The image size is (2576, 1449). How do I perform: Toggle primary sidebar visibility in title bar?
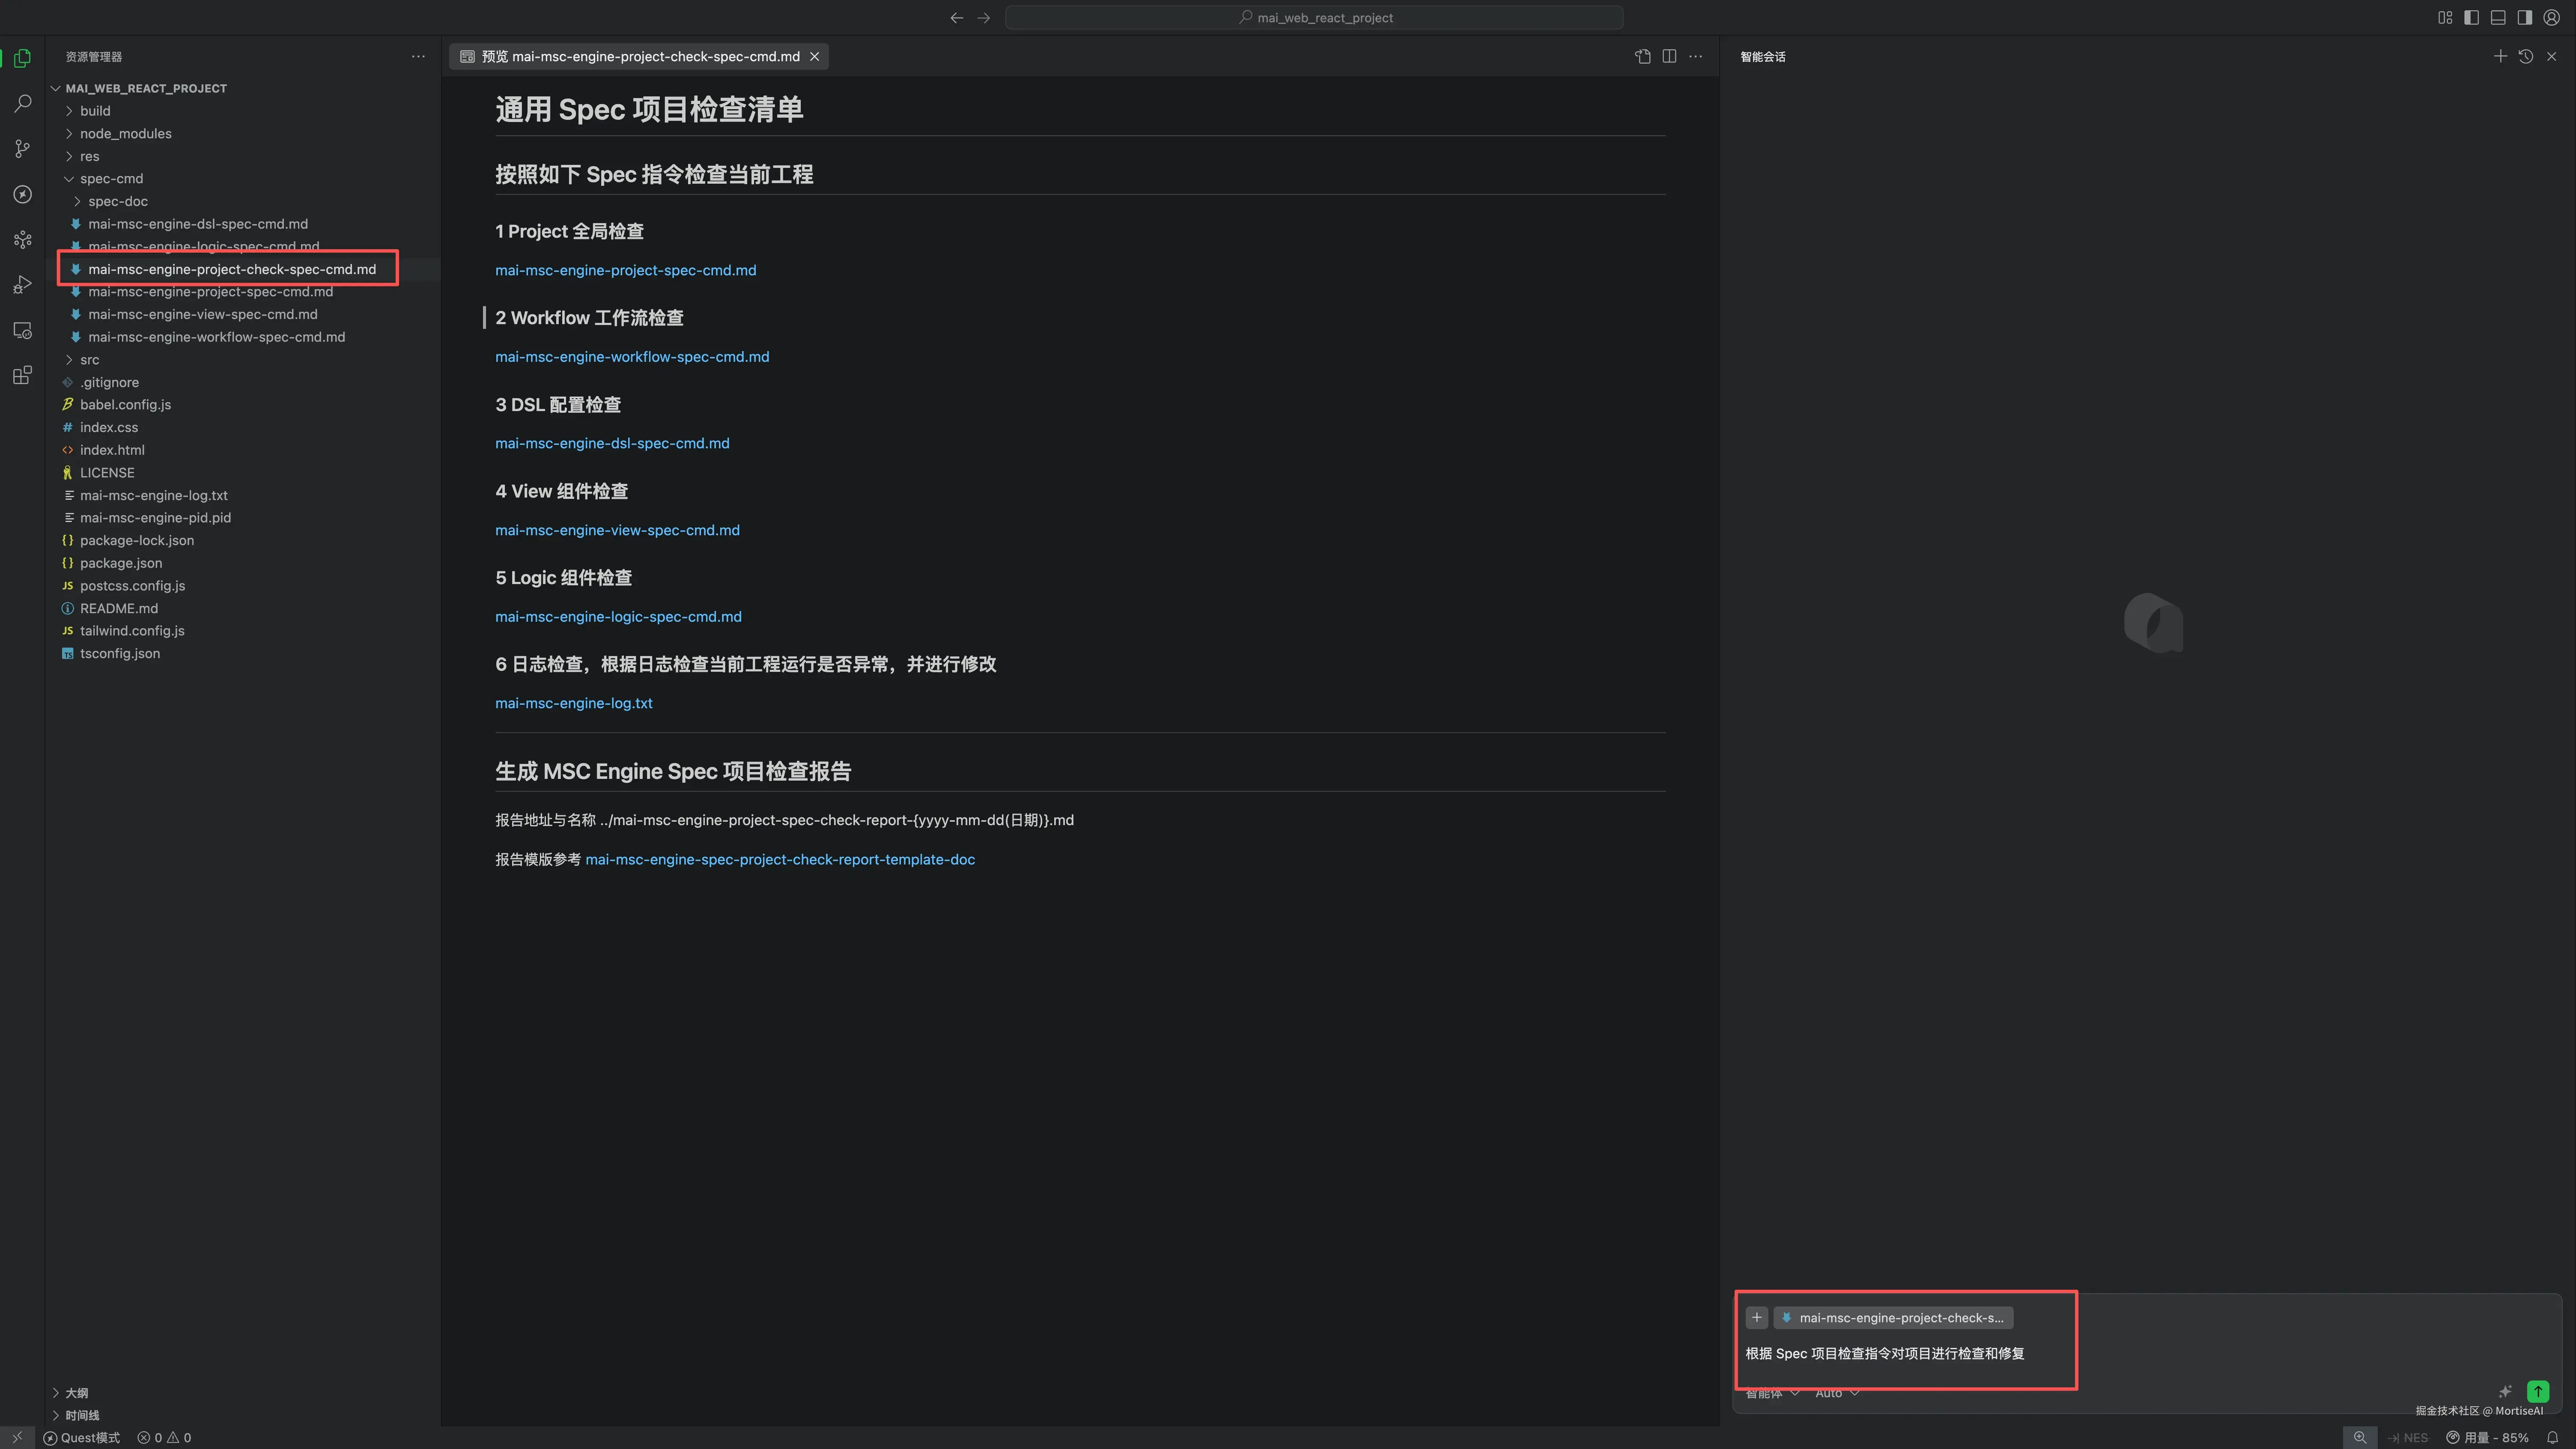click(x=2471, y=18)
